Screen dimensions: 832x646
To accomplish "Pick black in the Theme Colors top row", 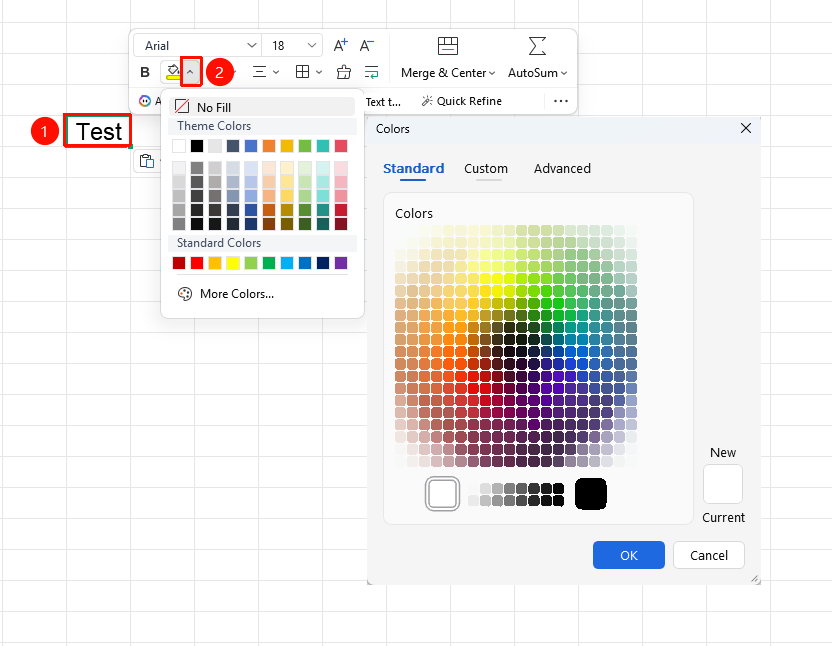I will 197,146.
